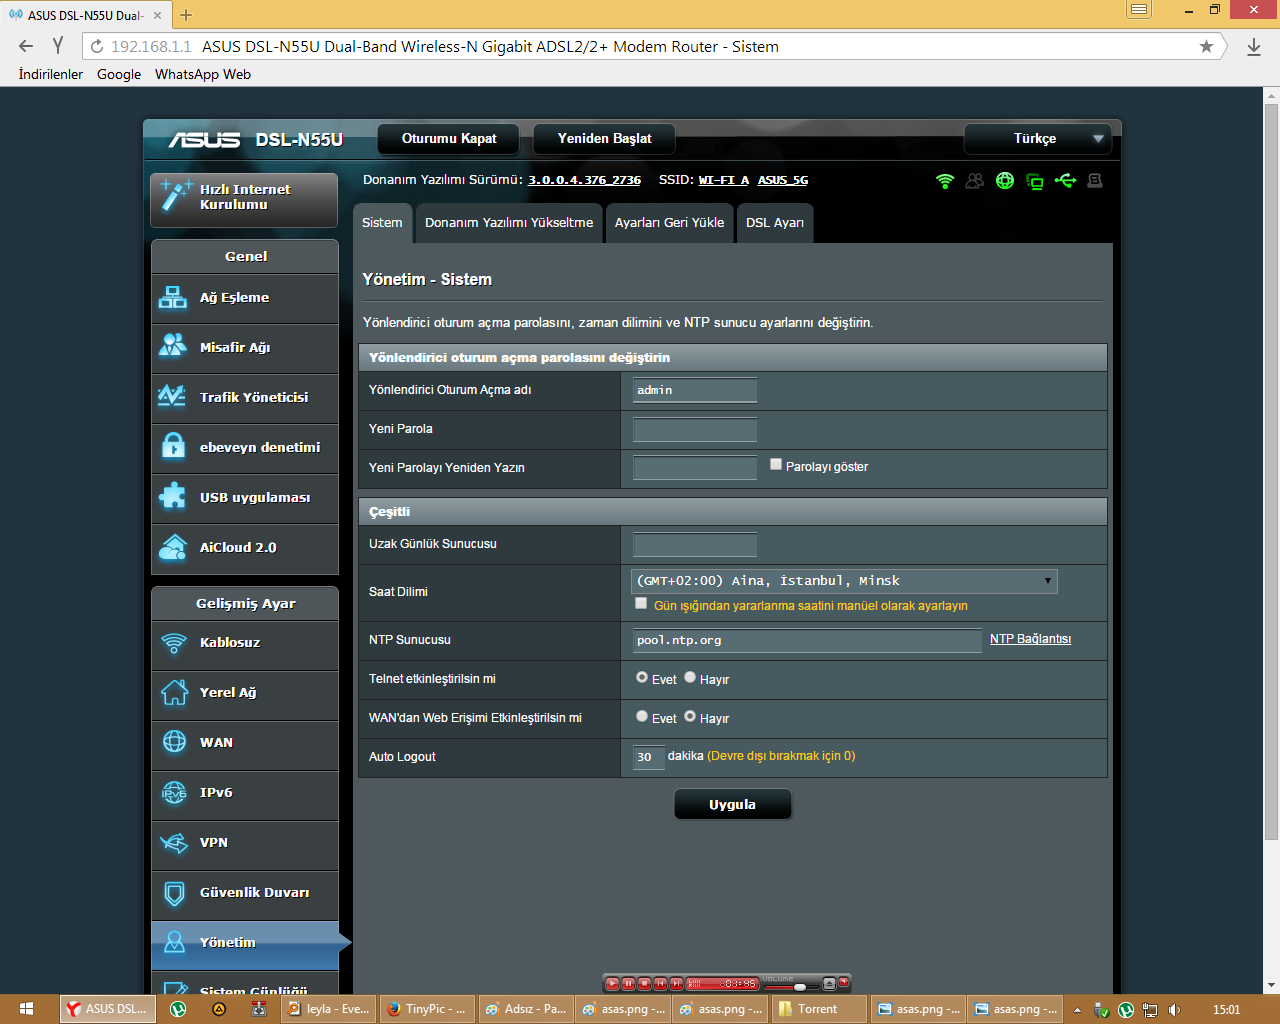Switch to Ayarları Geri Yükle tab
Viewport: 1280px width, 1024px height.
(669, 223)
